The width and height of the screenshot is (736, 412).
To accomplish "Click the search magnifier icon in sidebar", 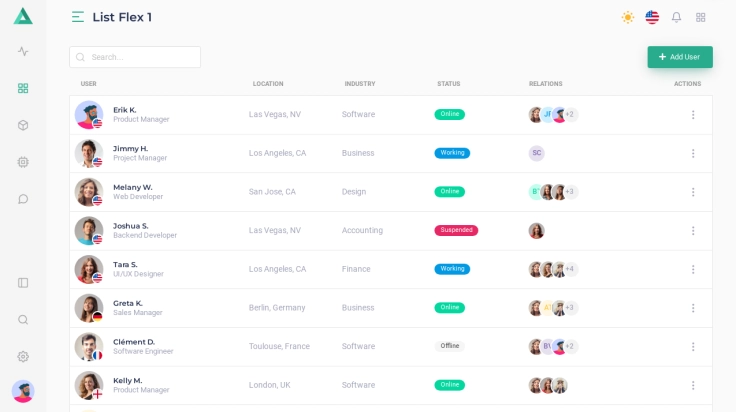I will pos(23,320).
